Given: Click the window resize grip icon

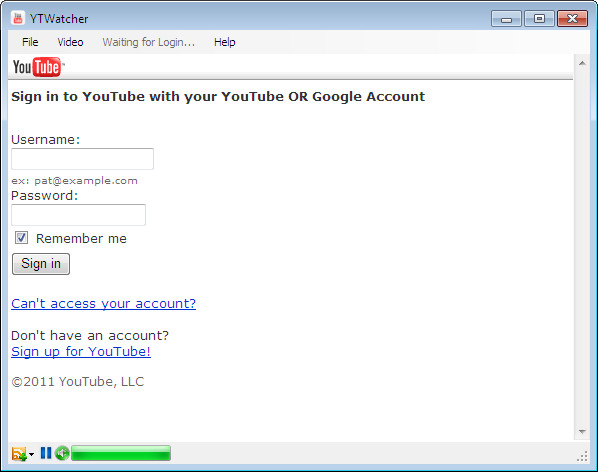Looking at the screenshot, I should click(582, 456).
